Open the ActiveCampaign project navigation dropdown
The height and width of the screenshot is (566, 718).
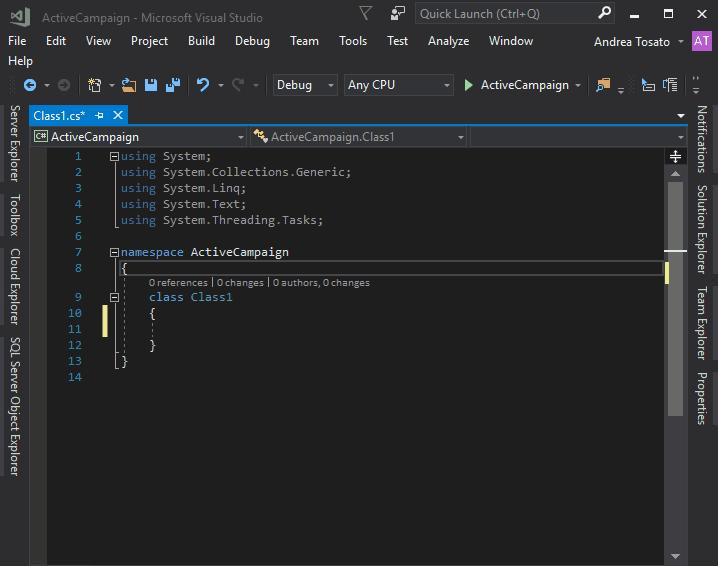[x=139, y=137]
